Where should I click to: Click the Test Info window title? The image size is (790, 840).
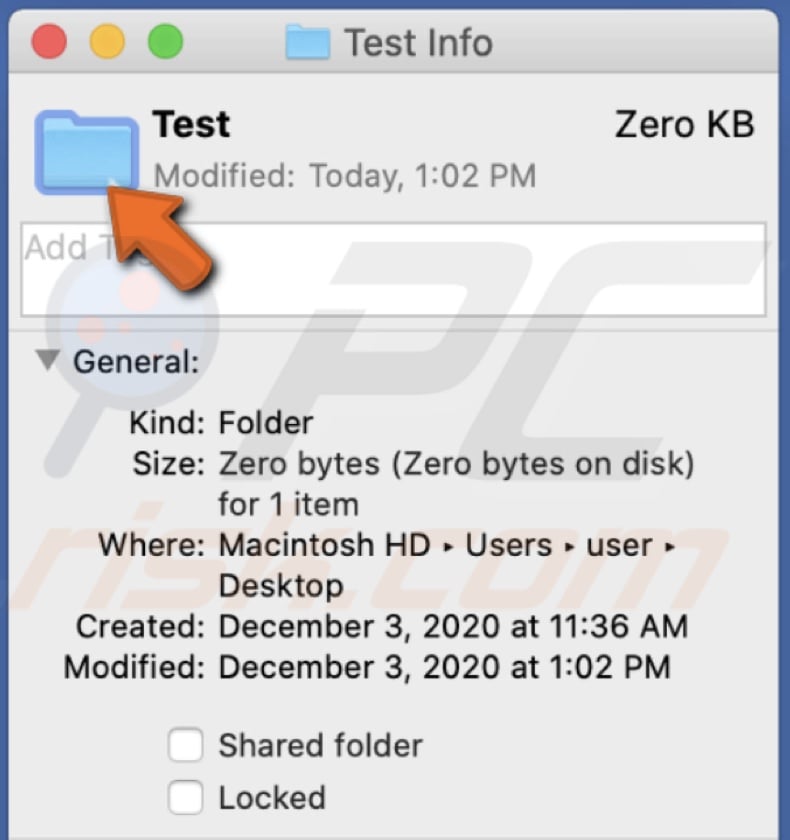(418, 42)
